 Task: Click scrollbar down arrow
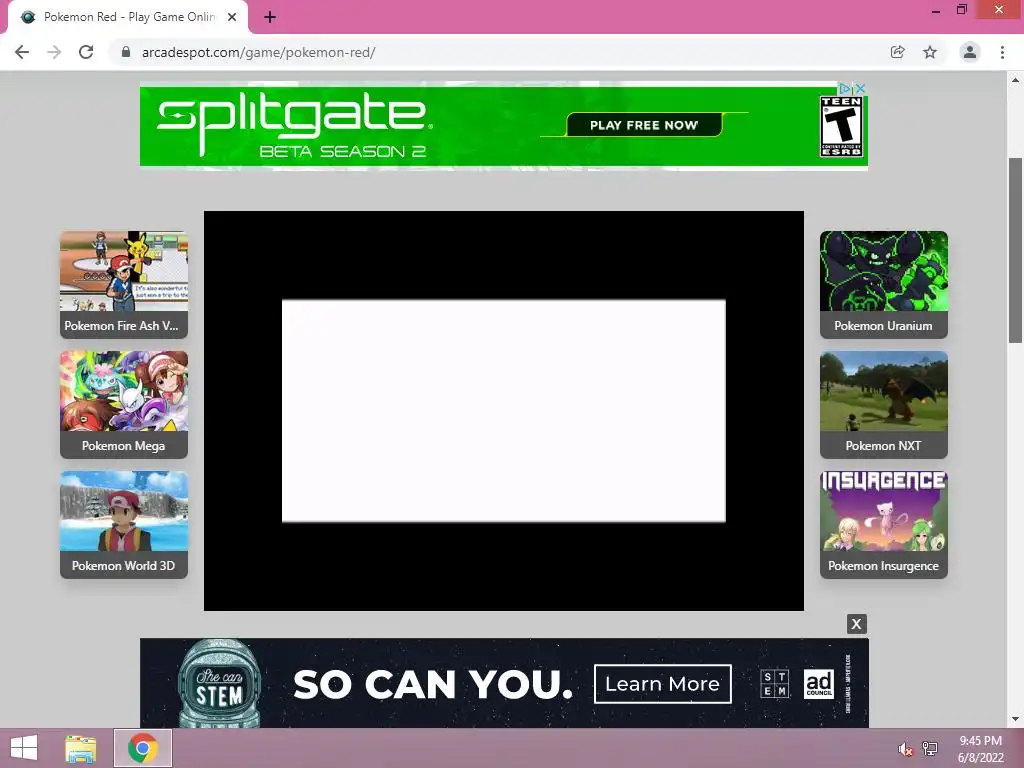tap(1015, 719)
